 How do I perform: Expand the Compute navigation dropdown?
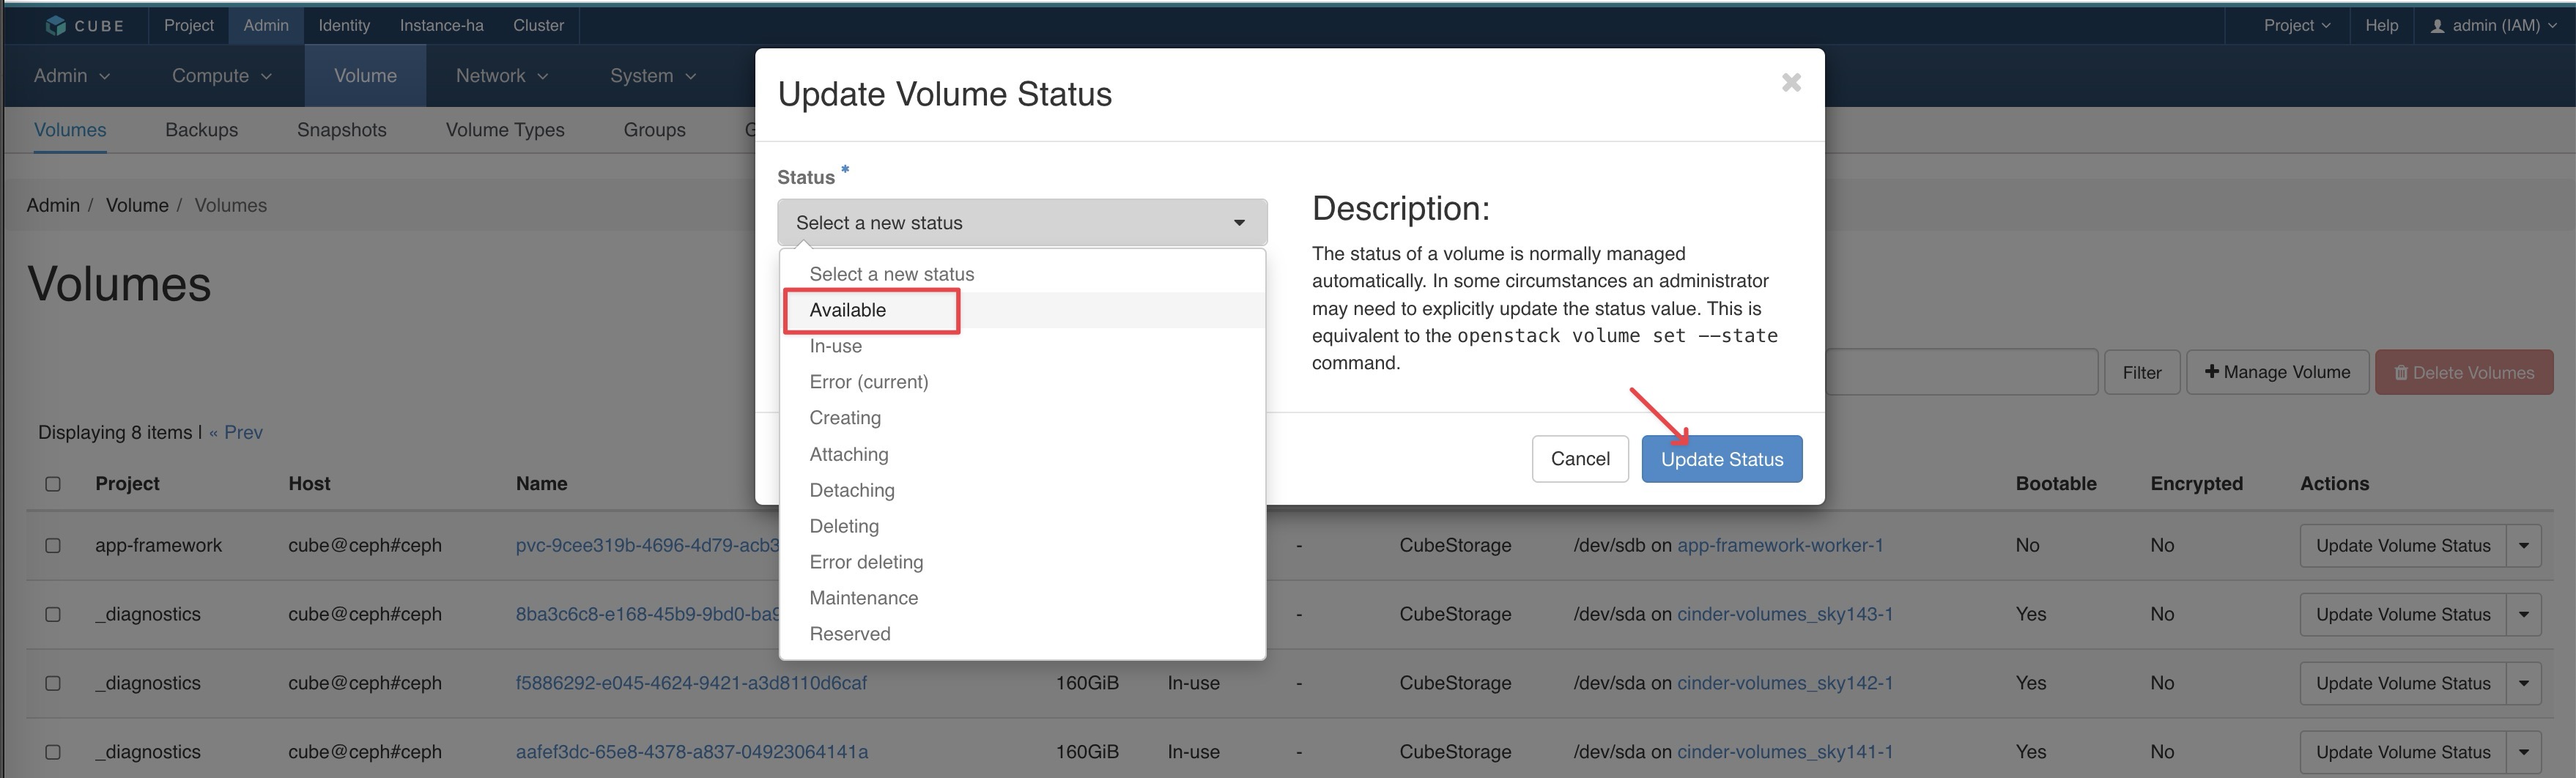click(222, 76)
